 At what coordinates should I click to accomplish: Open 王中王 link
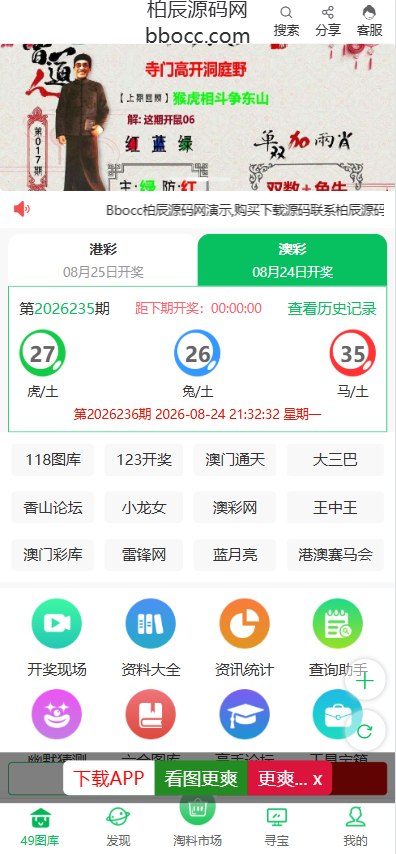[336, 508]
